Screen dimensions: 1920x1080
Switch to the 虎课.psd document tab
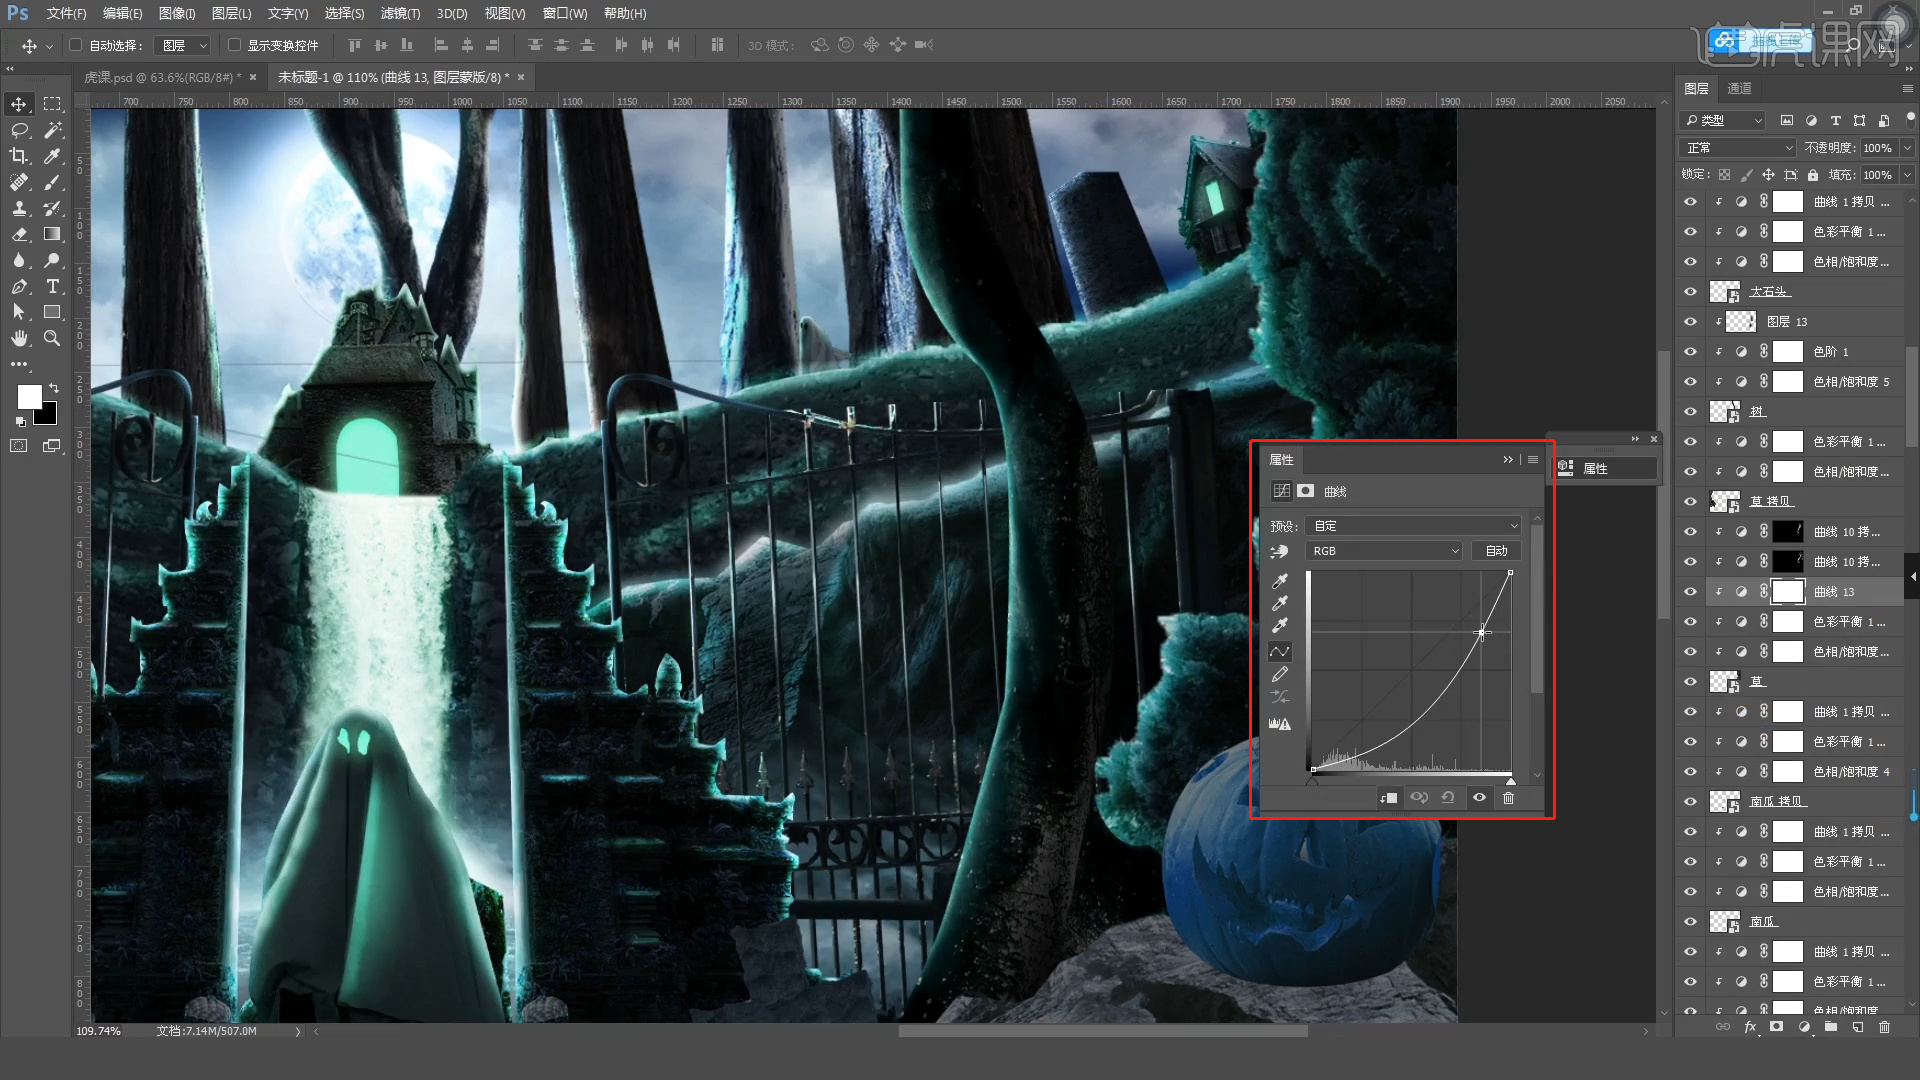[x=160, y=77]
